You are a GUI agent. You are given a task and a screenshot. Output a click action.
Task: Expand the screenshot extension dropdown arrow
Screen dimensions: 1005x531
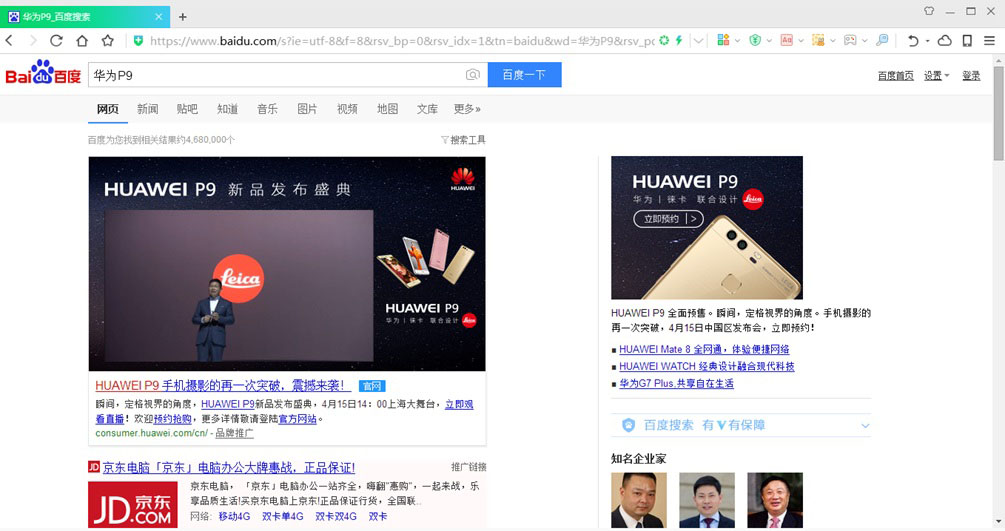833,40
